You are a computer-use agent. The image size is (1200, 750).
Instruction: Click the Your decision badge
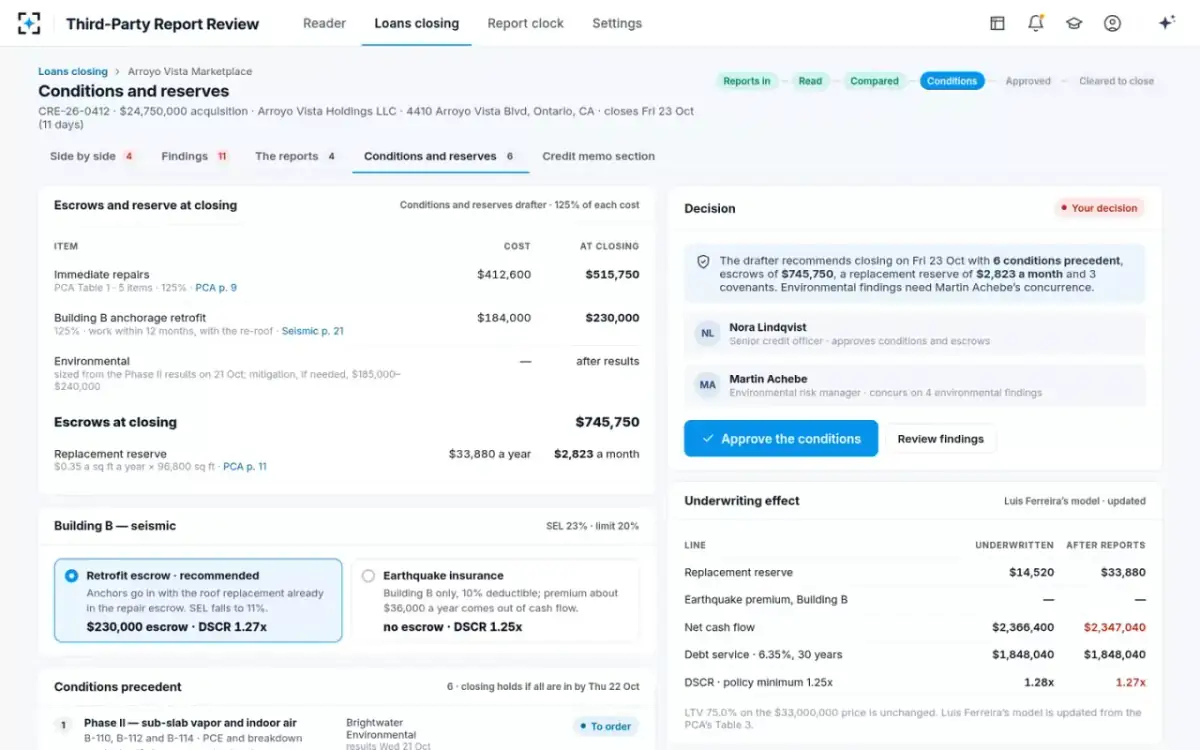click(x=1098, y=208)
